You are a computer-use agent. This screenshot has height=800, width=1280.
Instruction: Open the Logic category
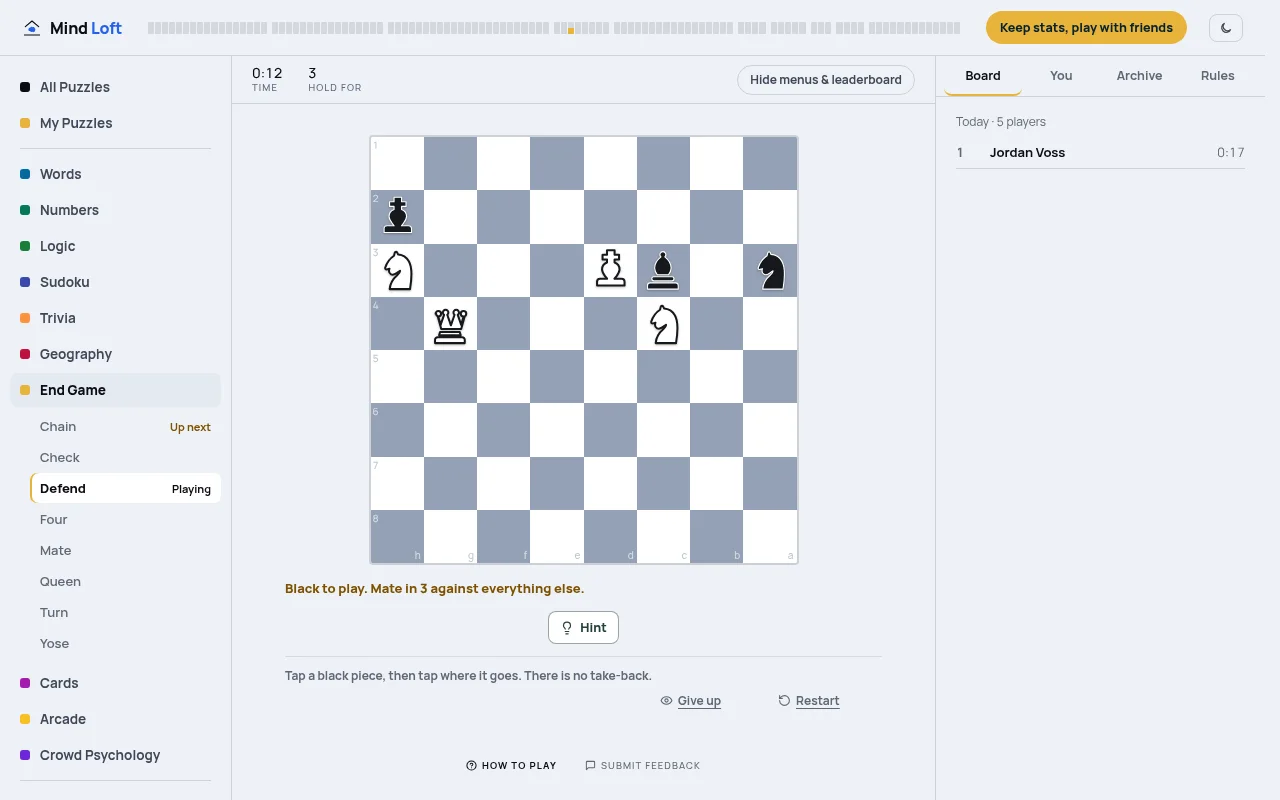coord(115,246)
